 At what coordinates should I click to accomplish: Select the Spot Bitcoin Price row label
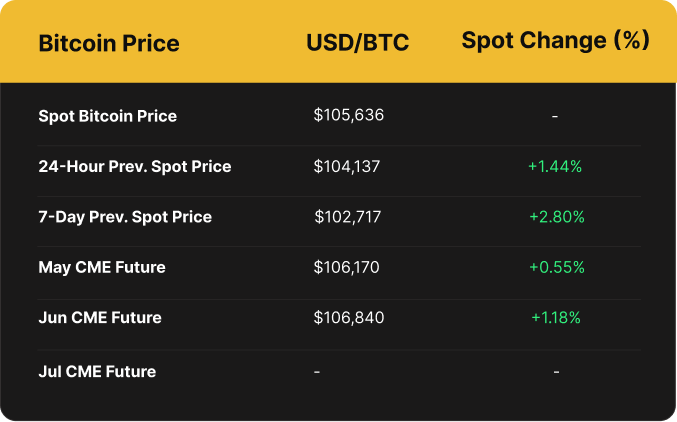[x=107, y=116]
